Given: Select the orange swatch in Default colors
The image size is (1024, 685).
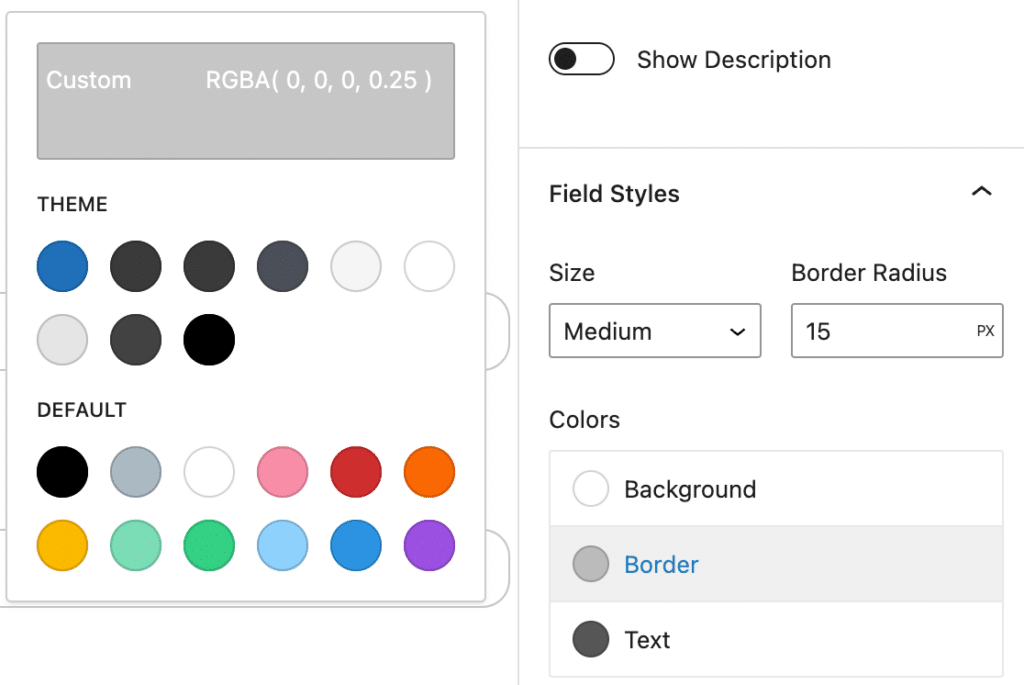Looking at the screenshot, I should pos(429,471).
